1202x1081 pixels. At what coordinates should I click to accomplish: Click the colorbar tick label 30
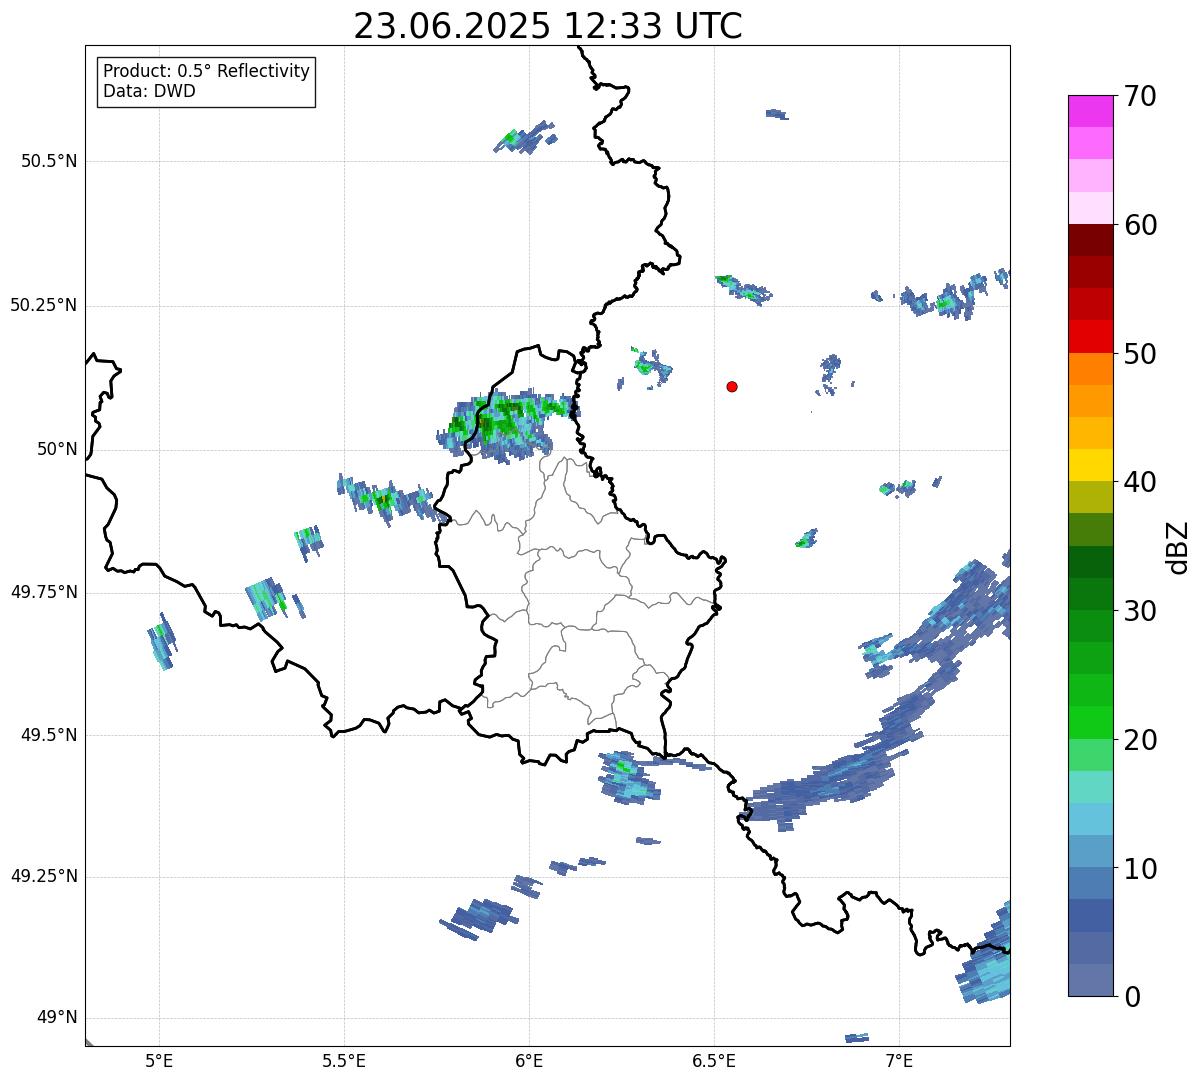[x=1139, y=611]
